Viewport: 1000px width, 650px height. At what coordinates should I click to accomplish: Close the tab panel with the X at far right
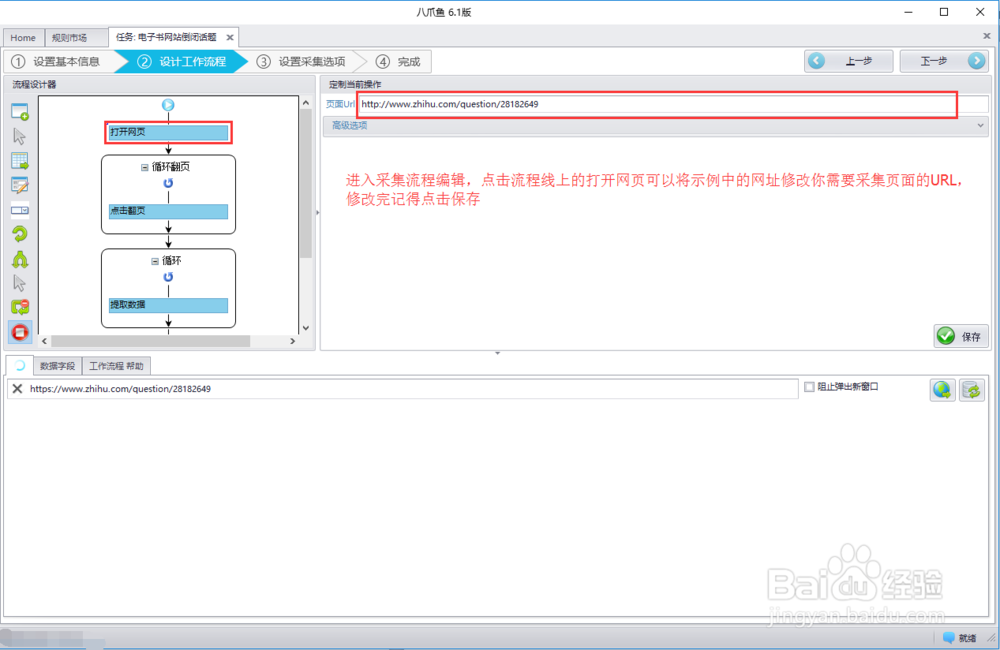click(987, 36)
